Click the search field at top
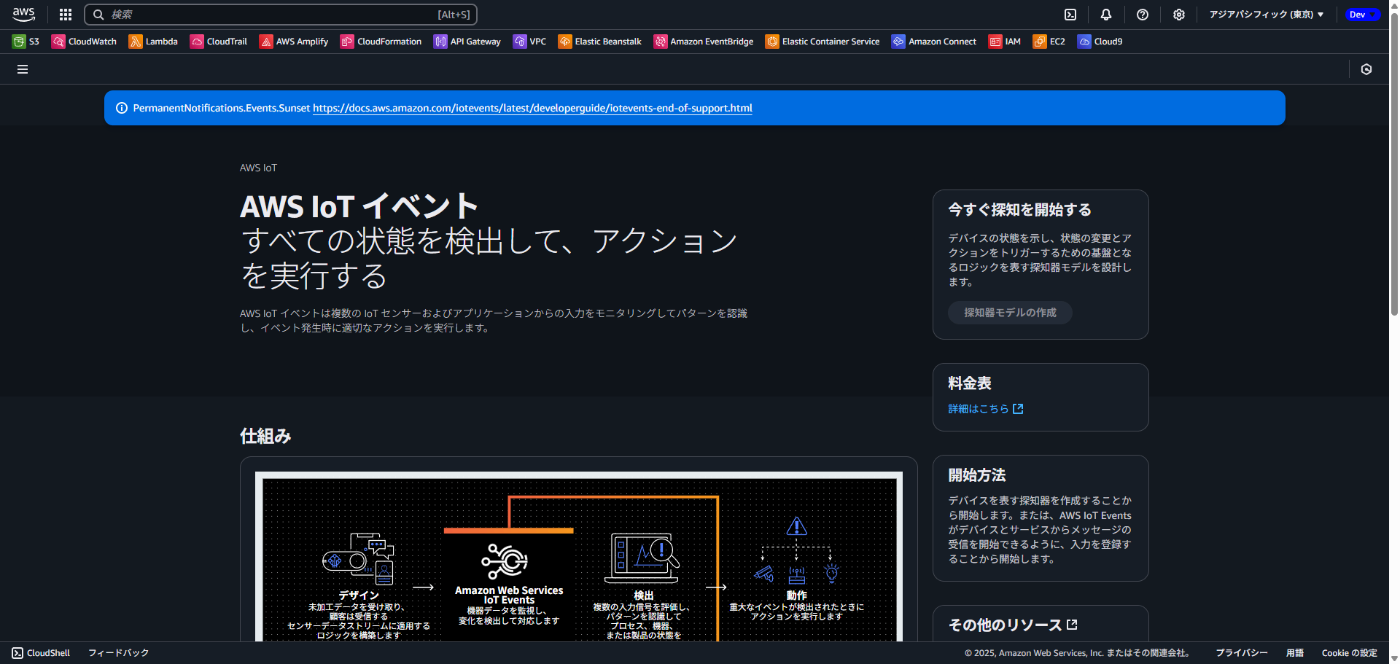 281,14
